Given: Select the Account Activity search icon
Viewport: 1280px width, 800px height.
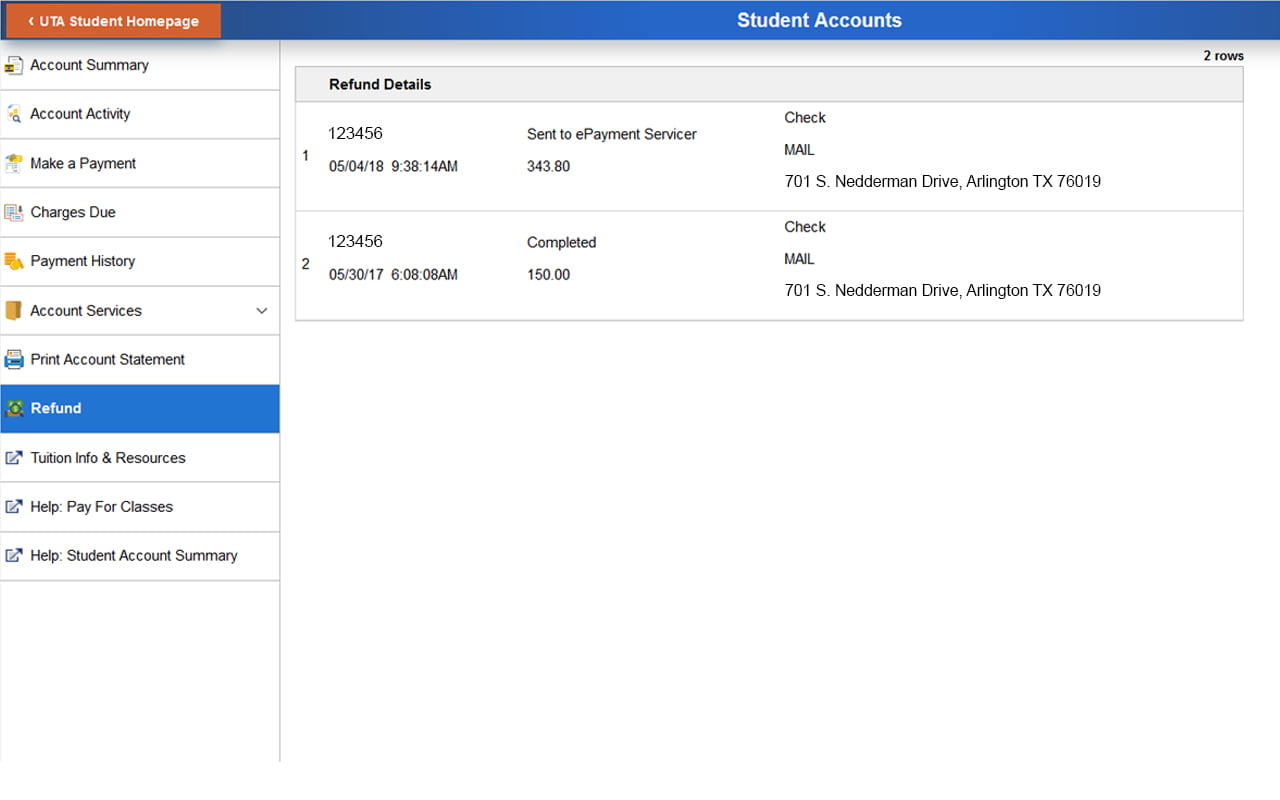Looking at the screenshot, I should pyautogui.click(x=15, y=113).
